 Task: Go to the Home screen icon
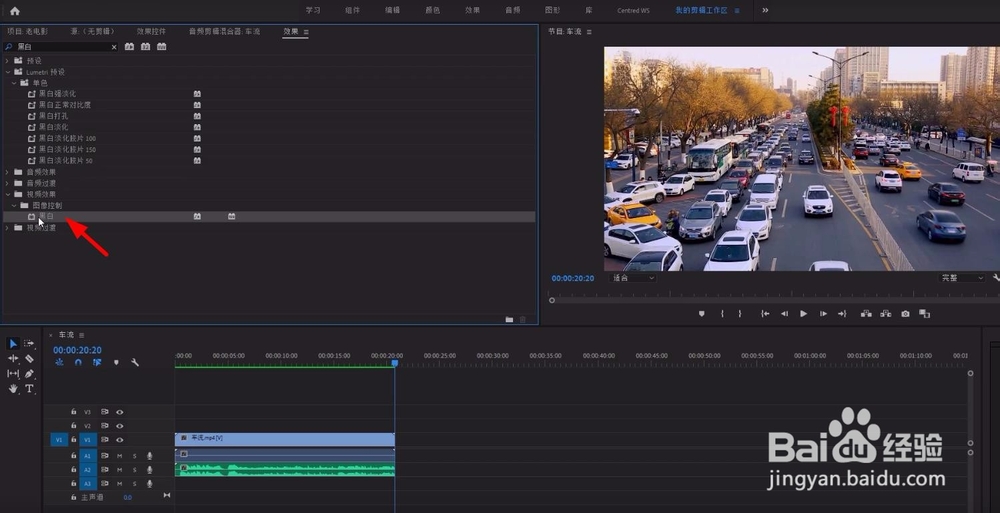click(15, 11)
